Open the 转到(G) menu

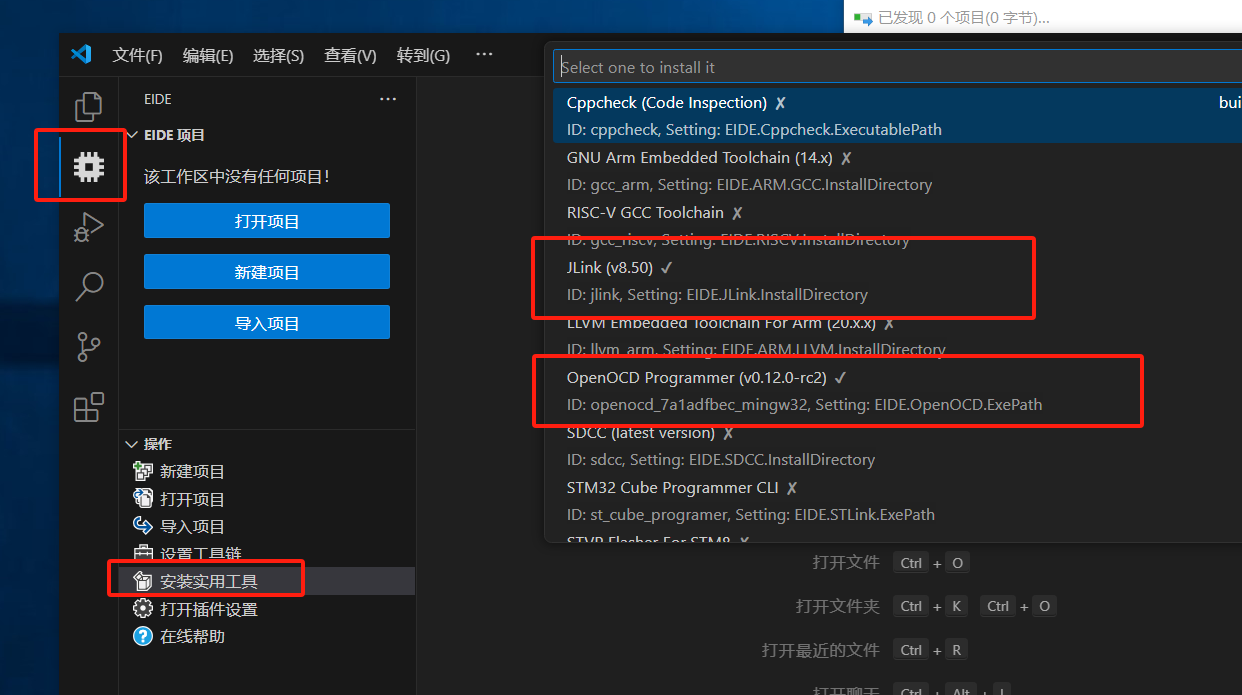423,55
